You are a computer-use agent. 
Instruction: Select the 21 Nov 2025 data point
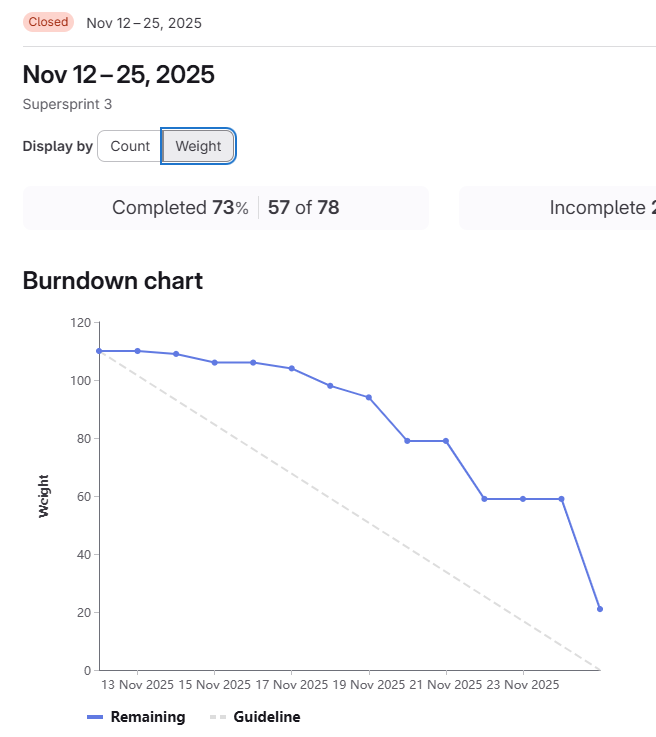pyautogui.click(x=446, y=441)
